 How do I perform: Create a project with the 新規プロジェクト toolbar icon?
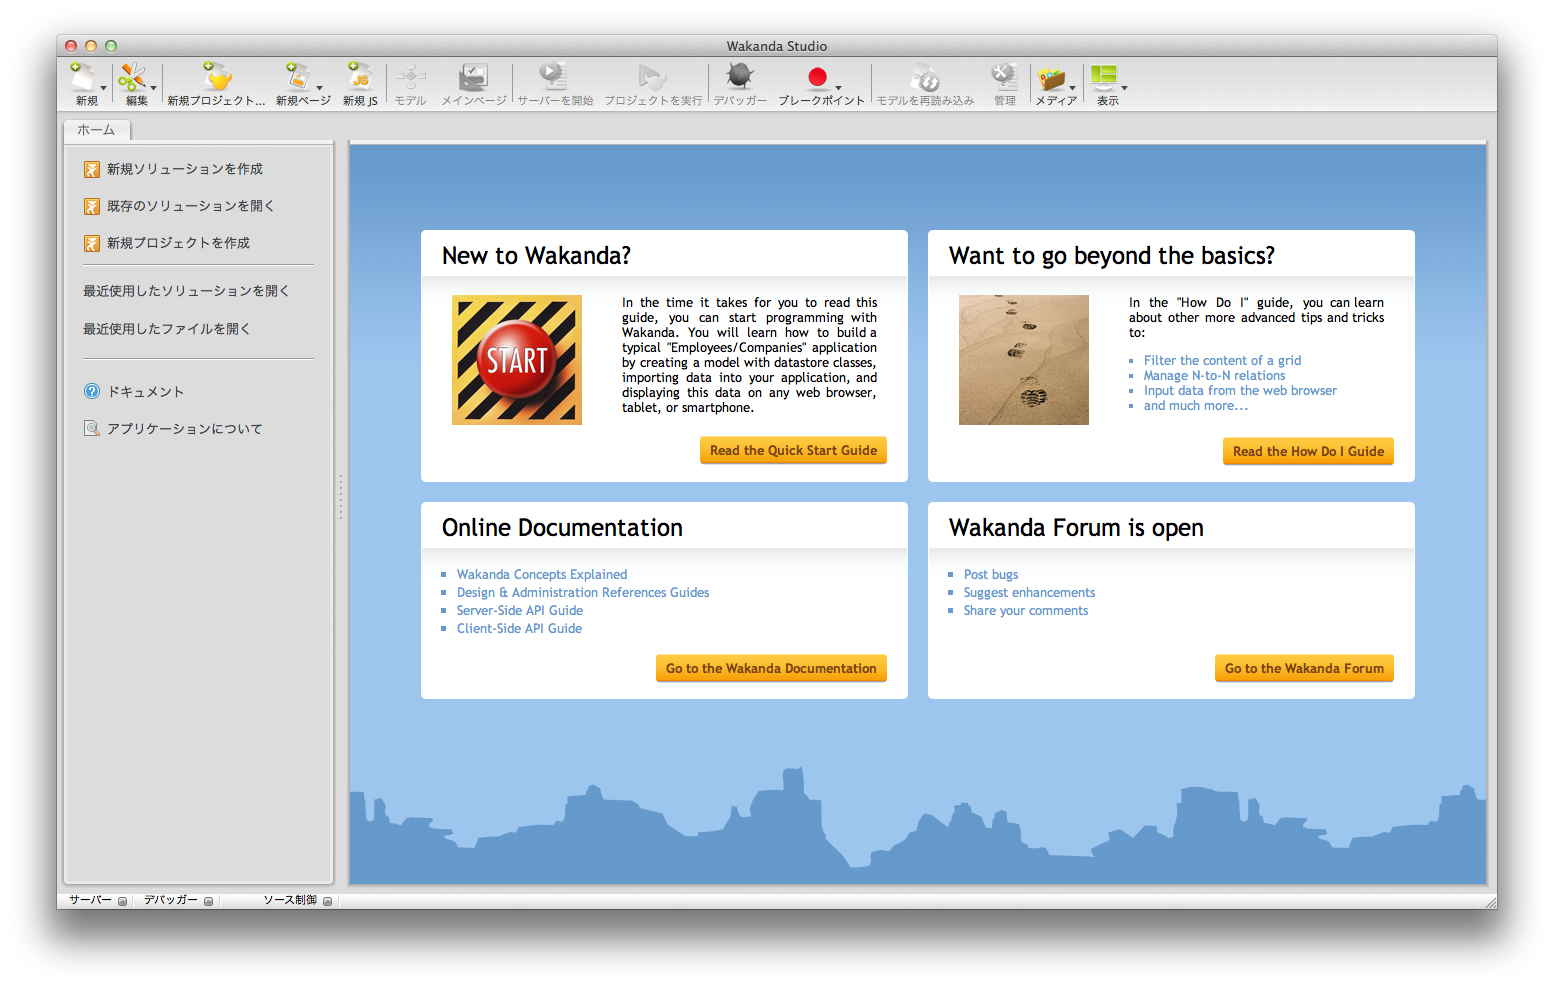tap(217, 78)
